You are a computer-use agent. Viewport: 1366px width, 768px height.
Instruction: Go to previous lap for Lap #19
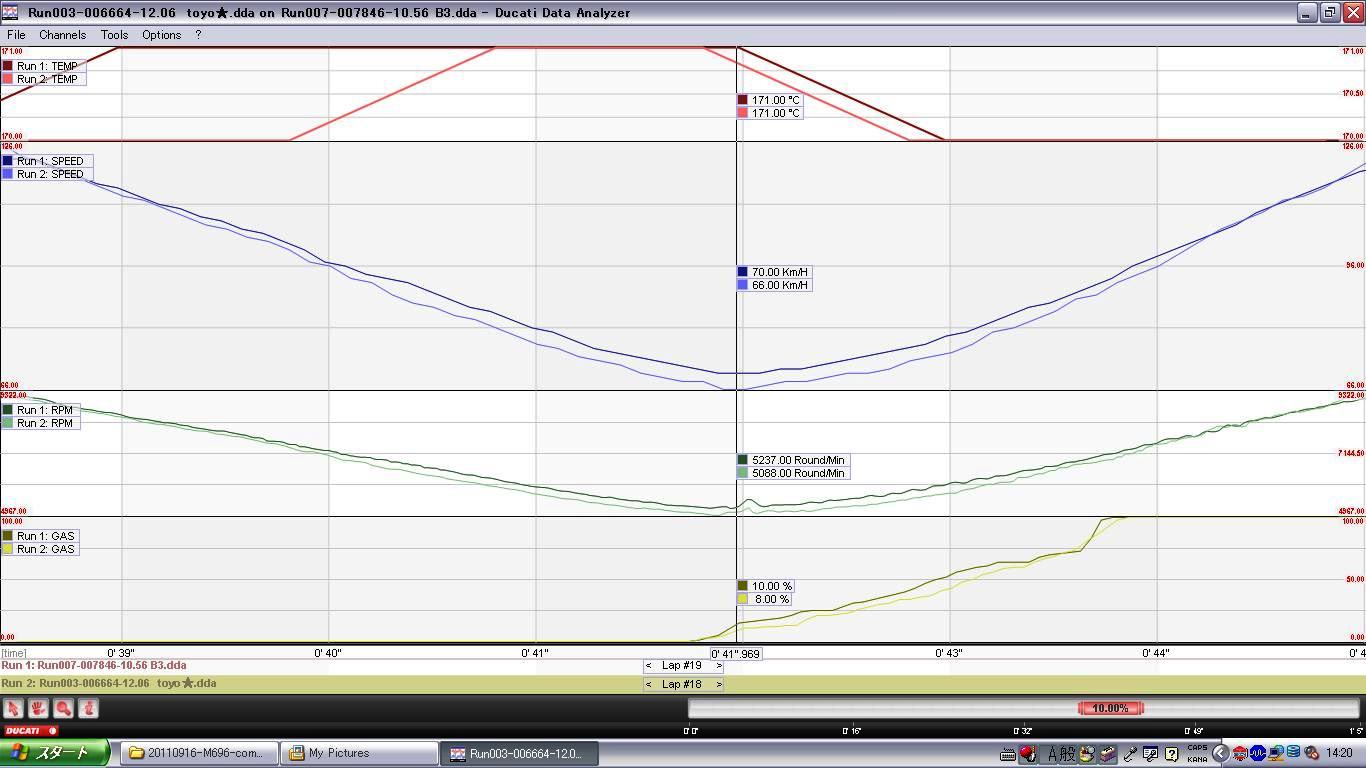pyautogui.click(x=649, y=666)
